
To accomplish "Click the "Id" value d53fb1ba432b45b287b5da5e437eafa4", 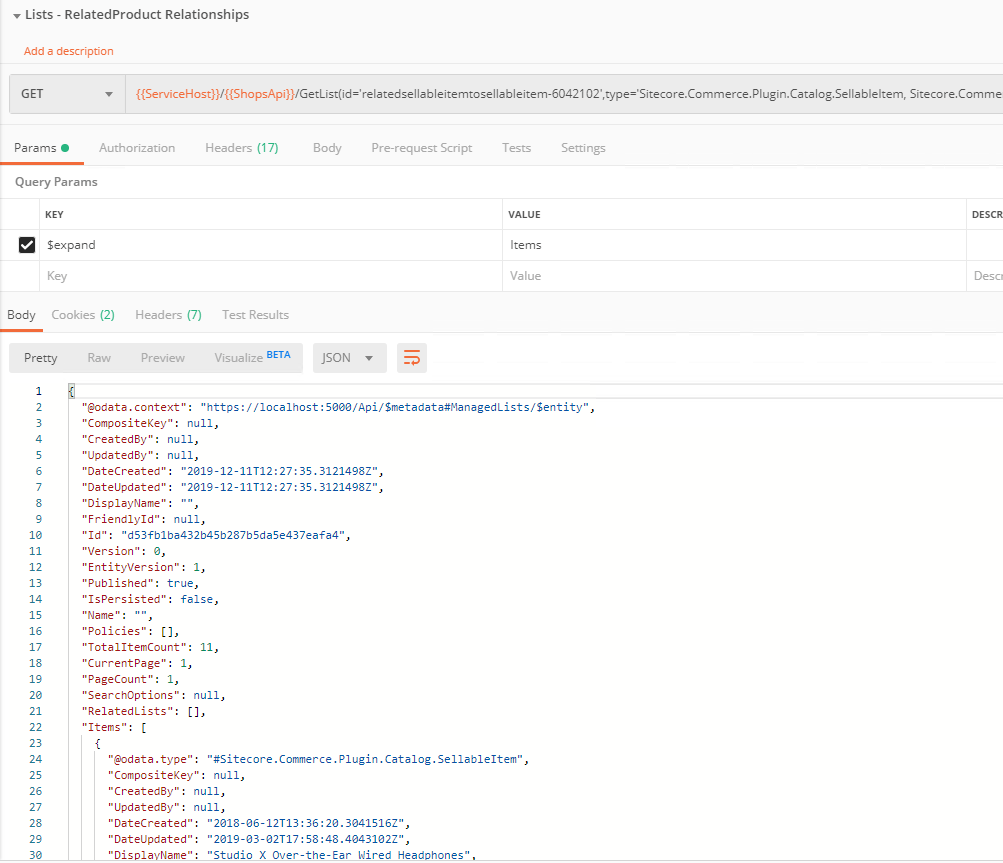I will [x=232, y=535].
